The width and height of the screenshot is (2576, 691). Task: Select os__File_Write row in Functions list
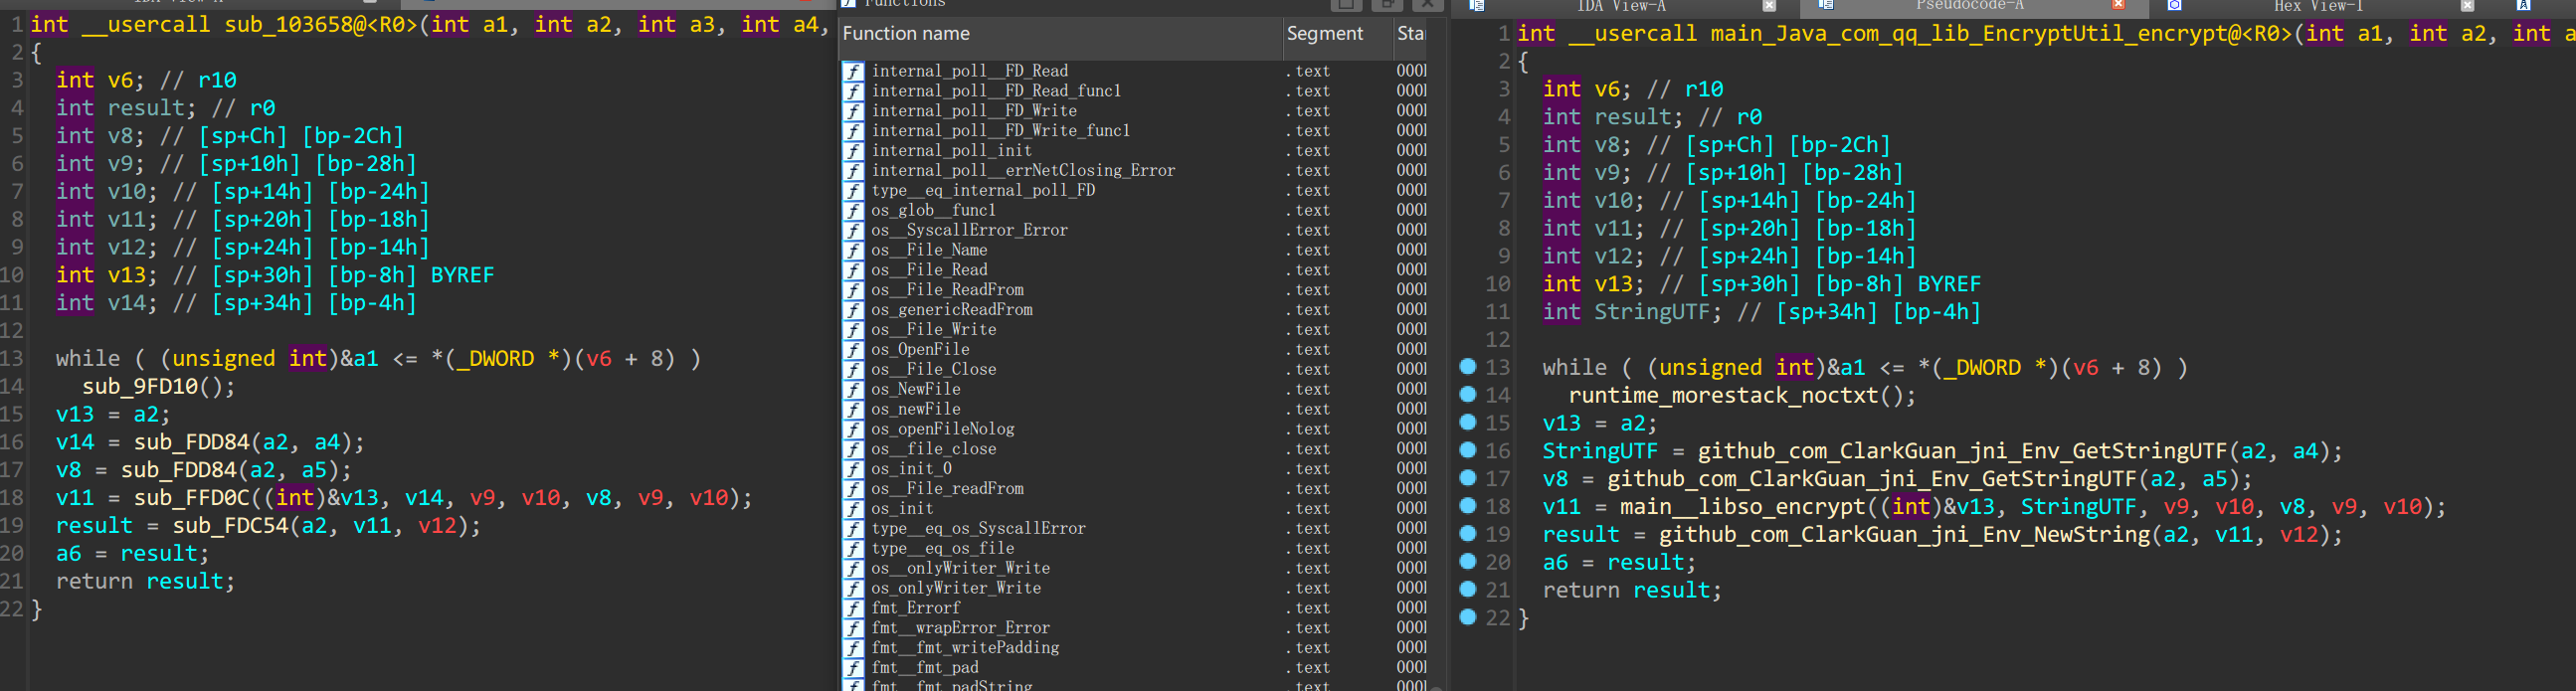click(1135, 330)
